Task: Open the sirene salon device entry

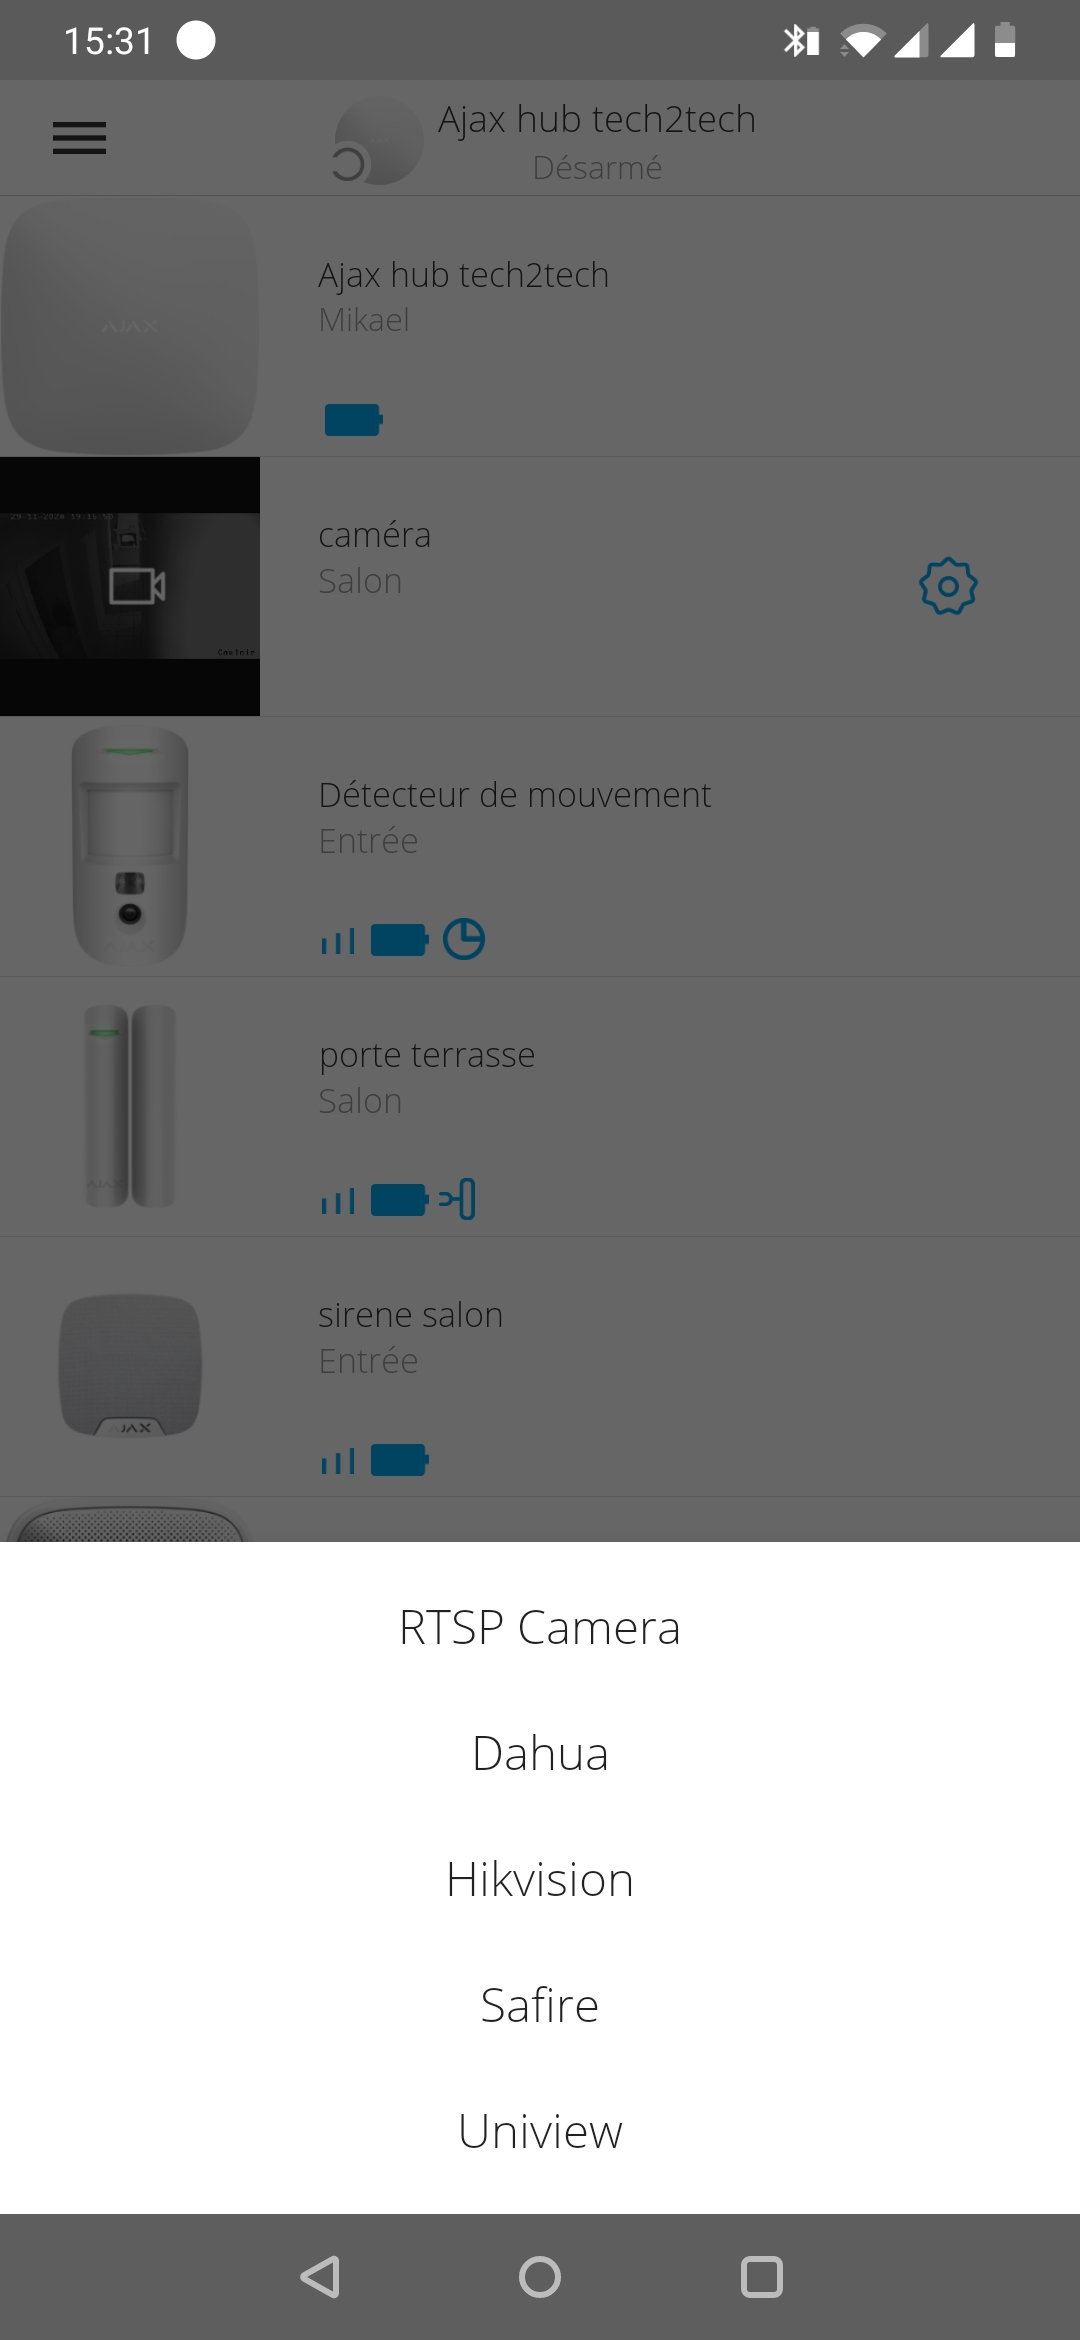Action: tap(540, 1367)
